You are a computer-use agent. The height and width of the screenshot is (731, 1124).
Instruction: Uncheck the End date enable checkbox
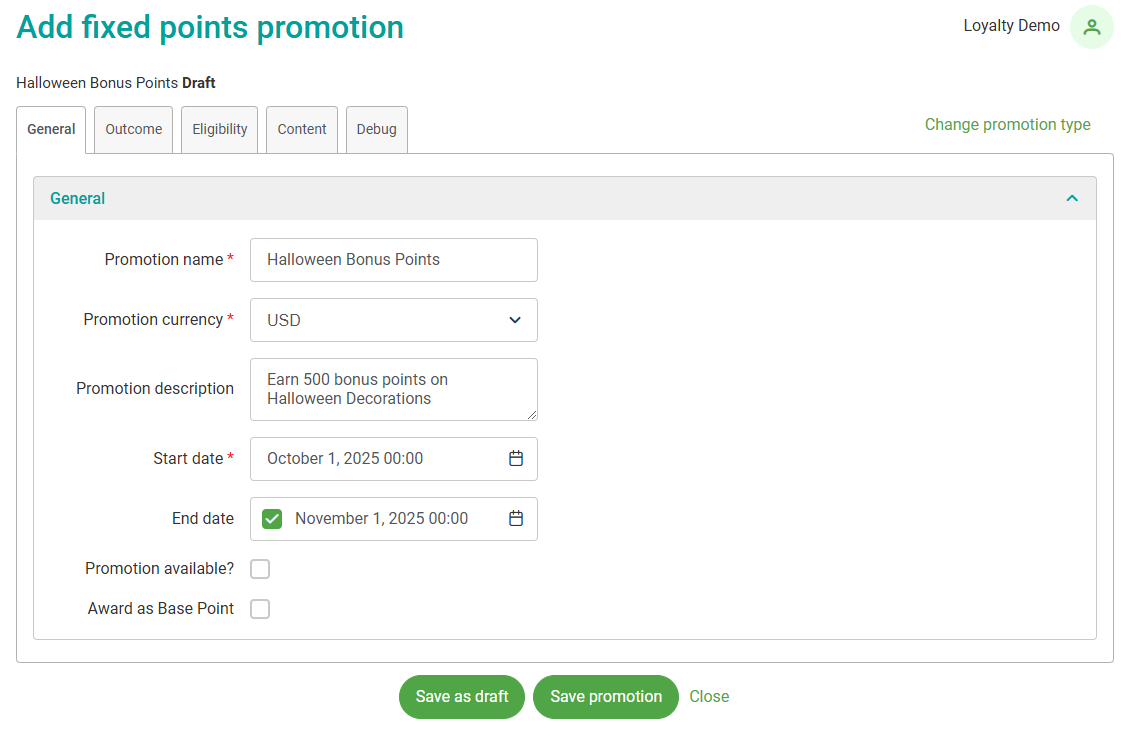click(272, 519)
